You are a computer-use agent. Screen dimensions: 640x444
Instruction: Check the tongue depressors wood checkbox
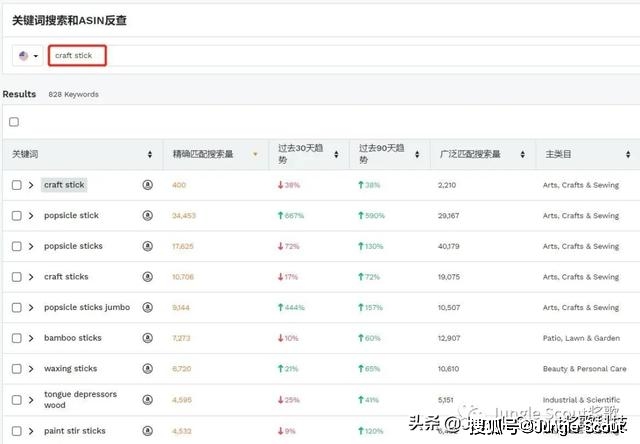pos(16,400)
